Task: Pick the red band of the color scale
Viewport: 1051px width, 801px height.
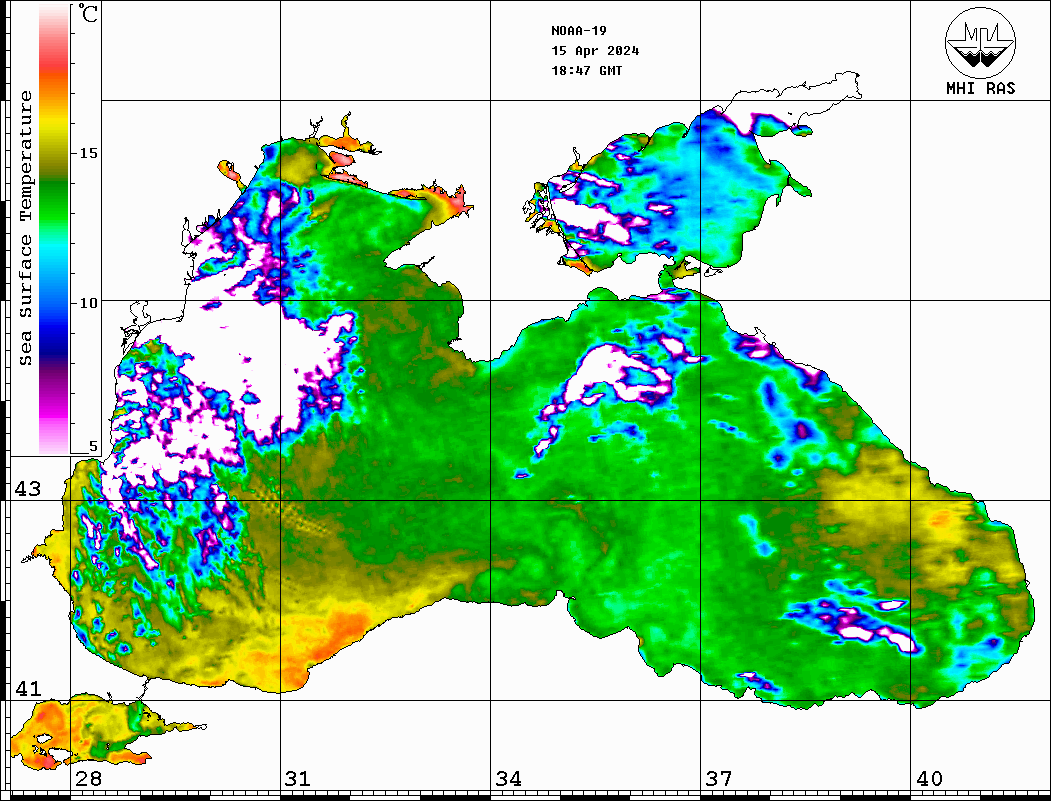Action: point(54,62)
